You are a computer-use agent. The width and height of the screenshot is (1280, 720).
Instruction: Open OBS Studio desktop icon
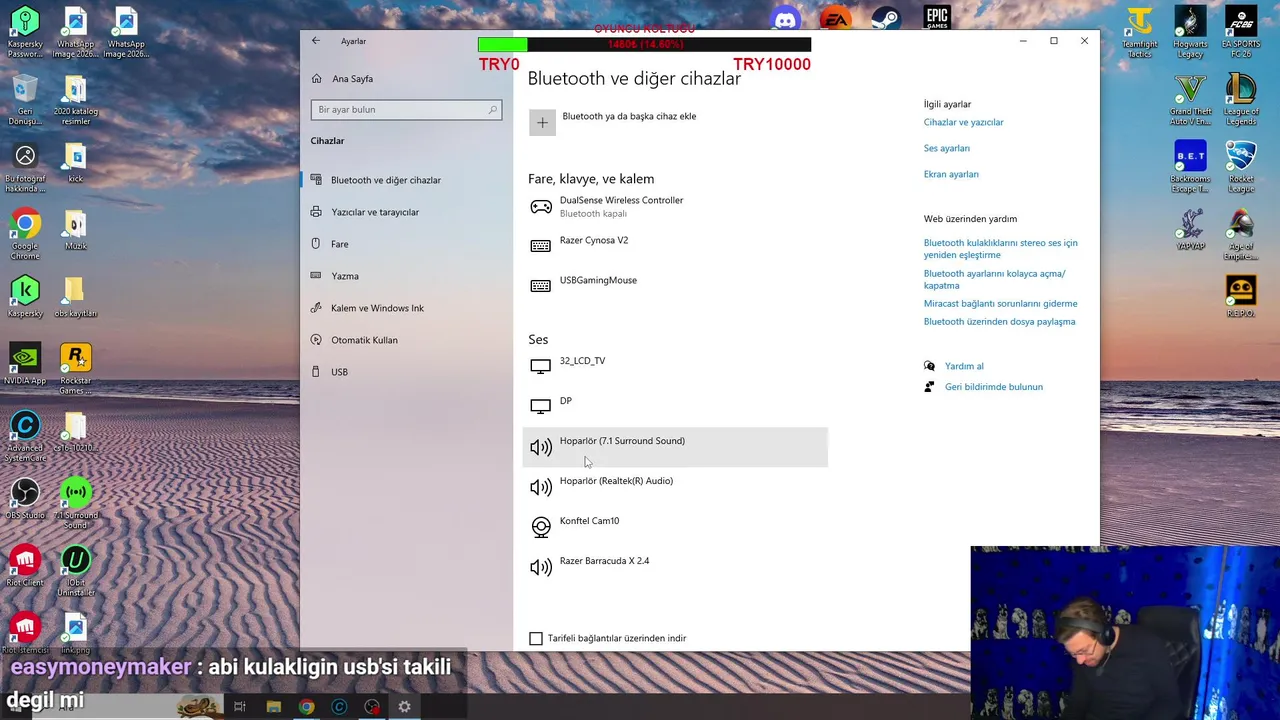point(25,500)
